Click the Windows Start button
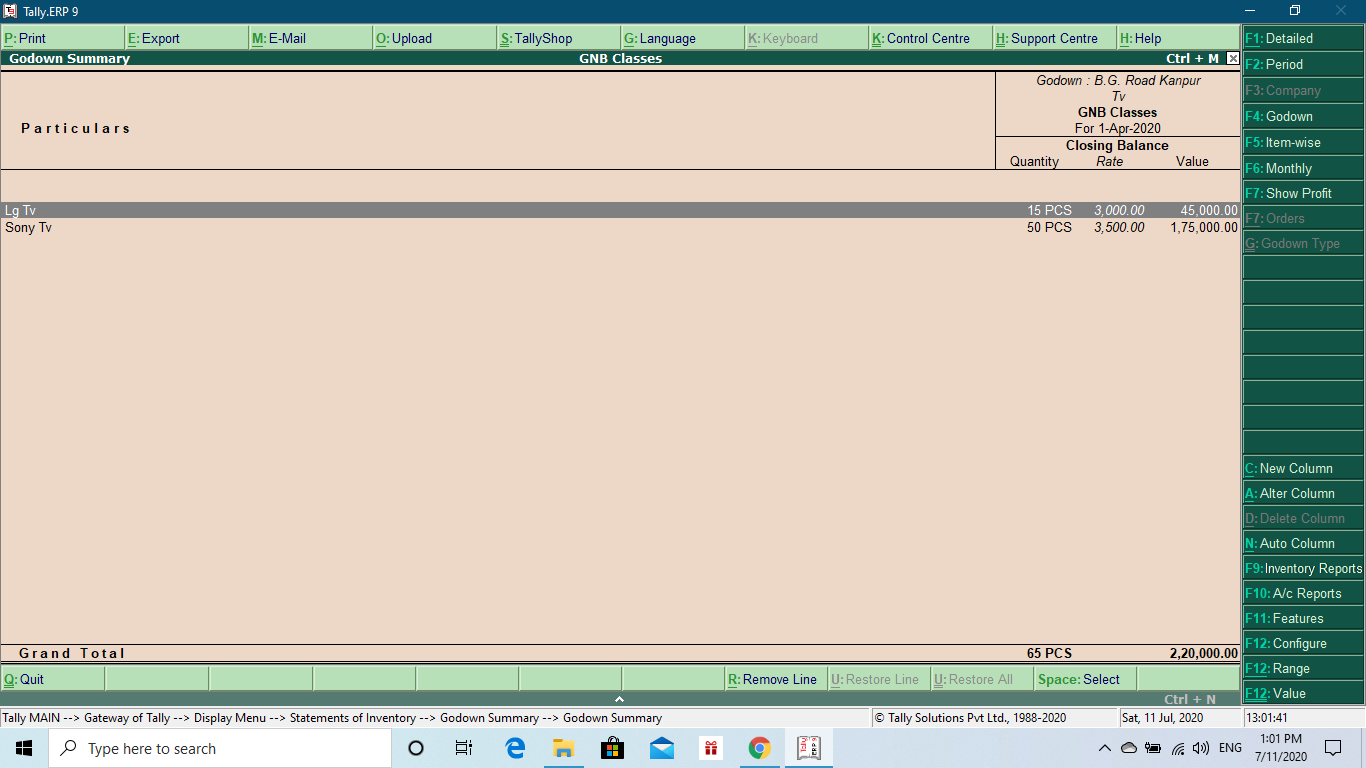 click(23, 748)
